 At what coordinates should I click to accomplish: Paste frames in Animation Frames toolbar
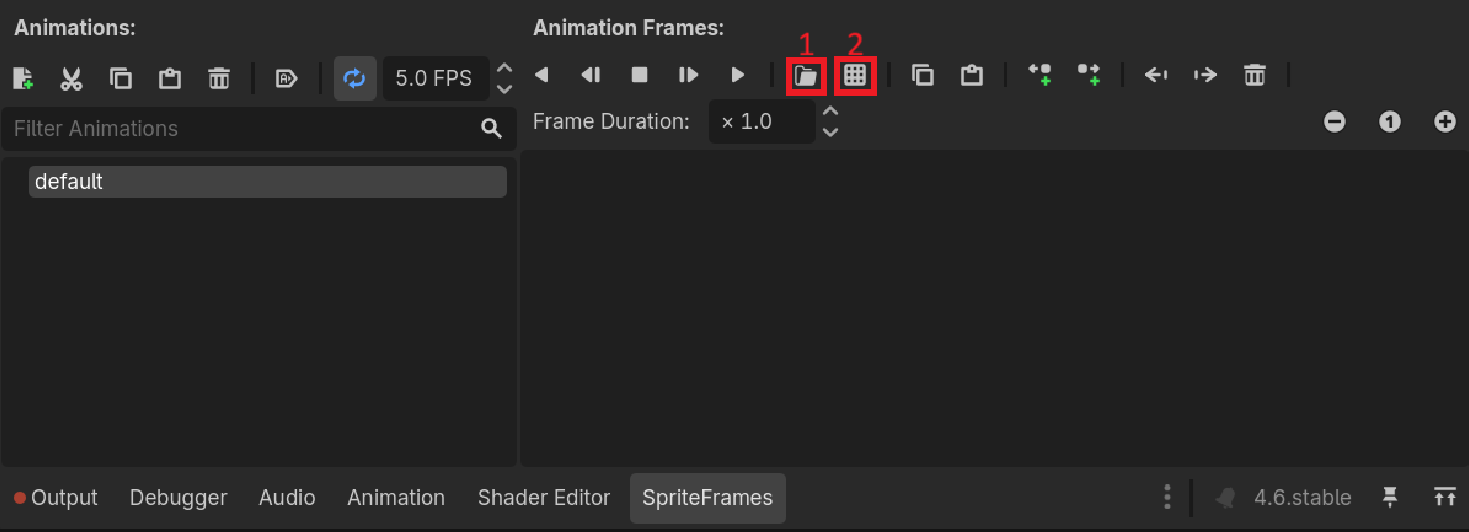point(971,75)
